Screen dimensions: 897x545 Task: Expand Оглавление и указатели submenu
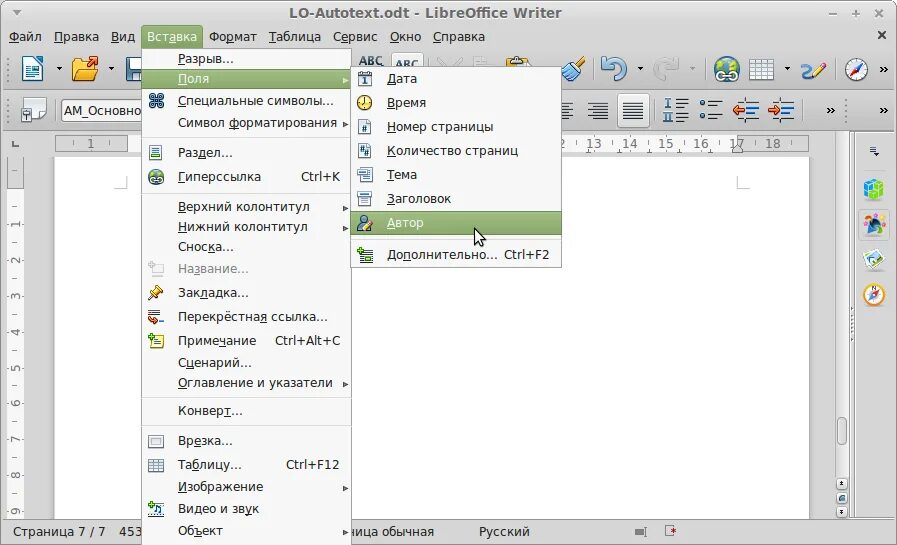[x=247, y=383]
